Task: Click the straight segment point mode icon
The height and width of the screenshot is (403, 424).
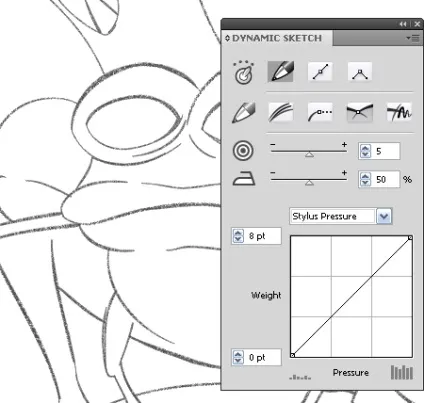Action: pyautogui.click(x=320, y=71)
